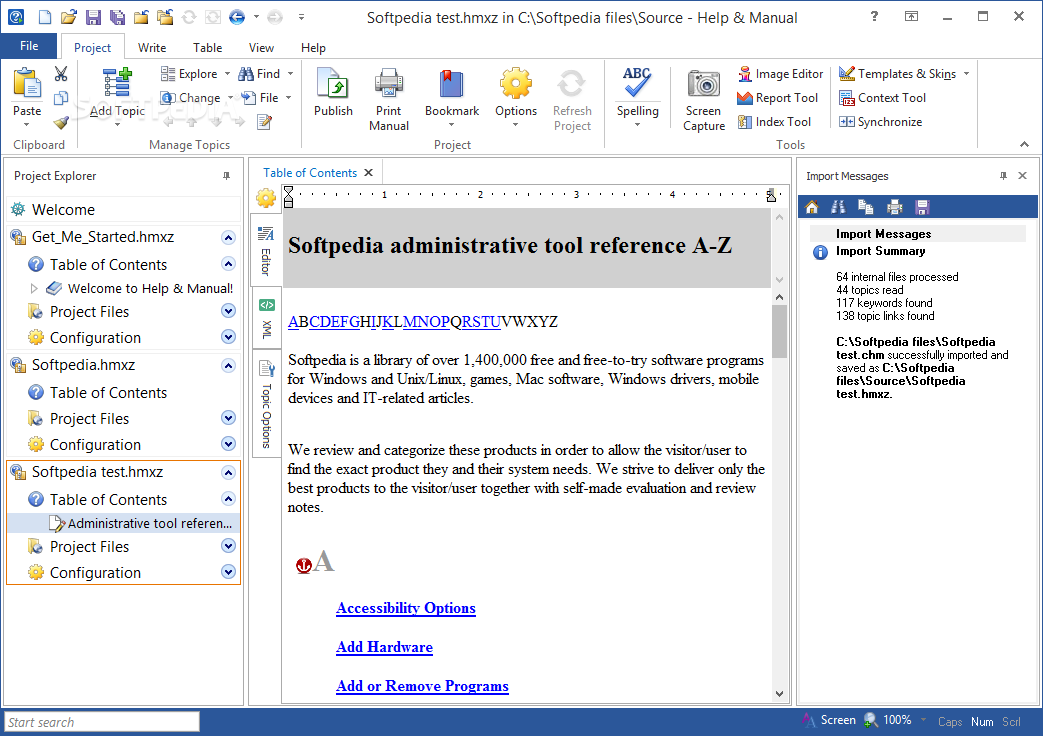Open the Help ribbon tab
This screenshot has width=1043, height=736.
coord(313,48)
